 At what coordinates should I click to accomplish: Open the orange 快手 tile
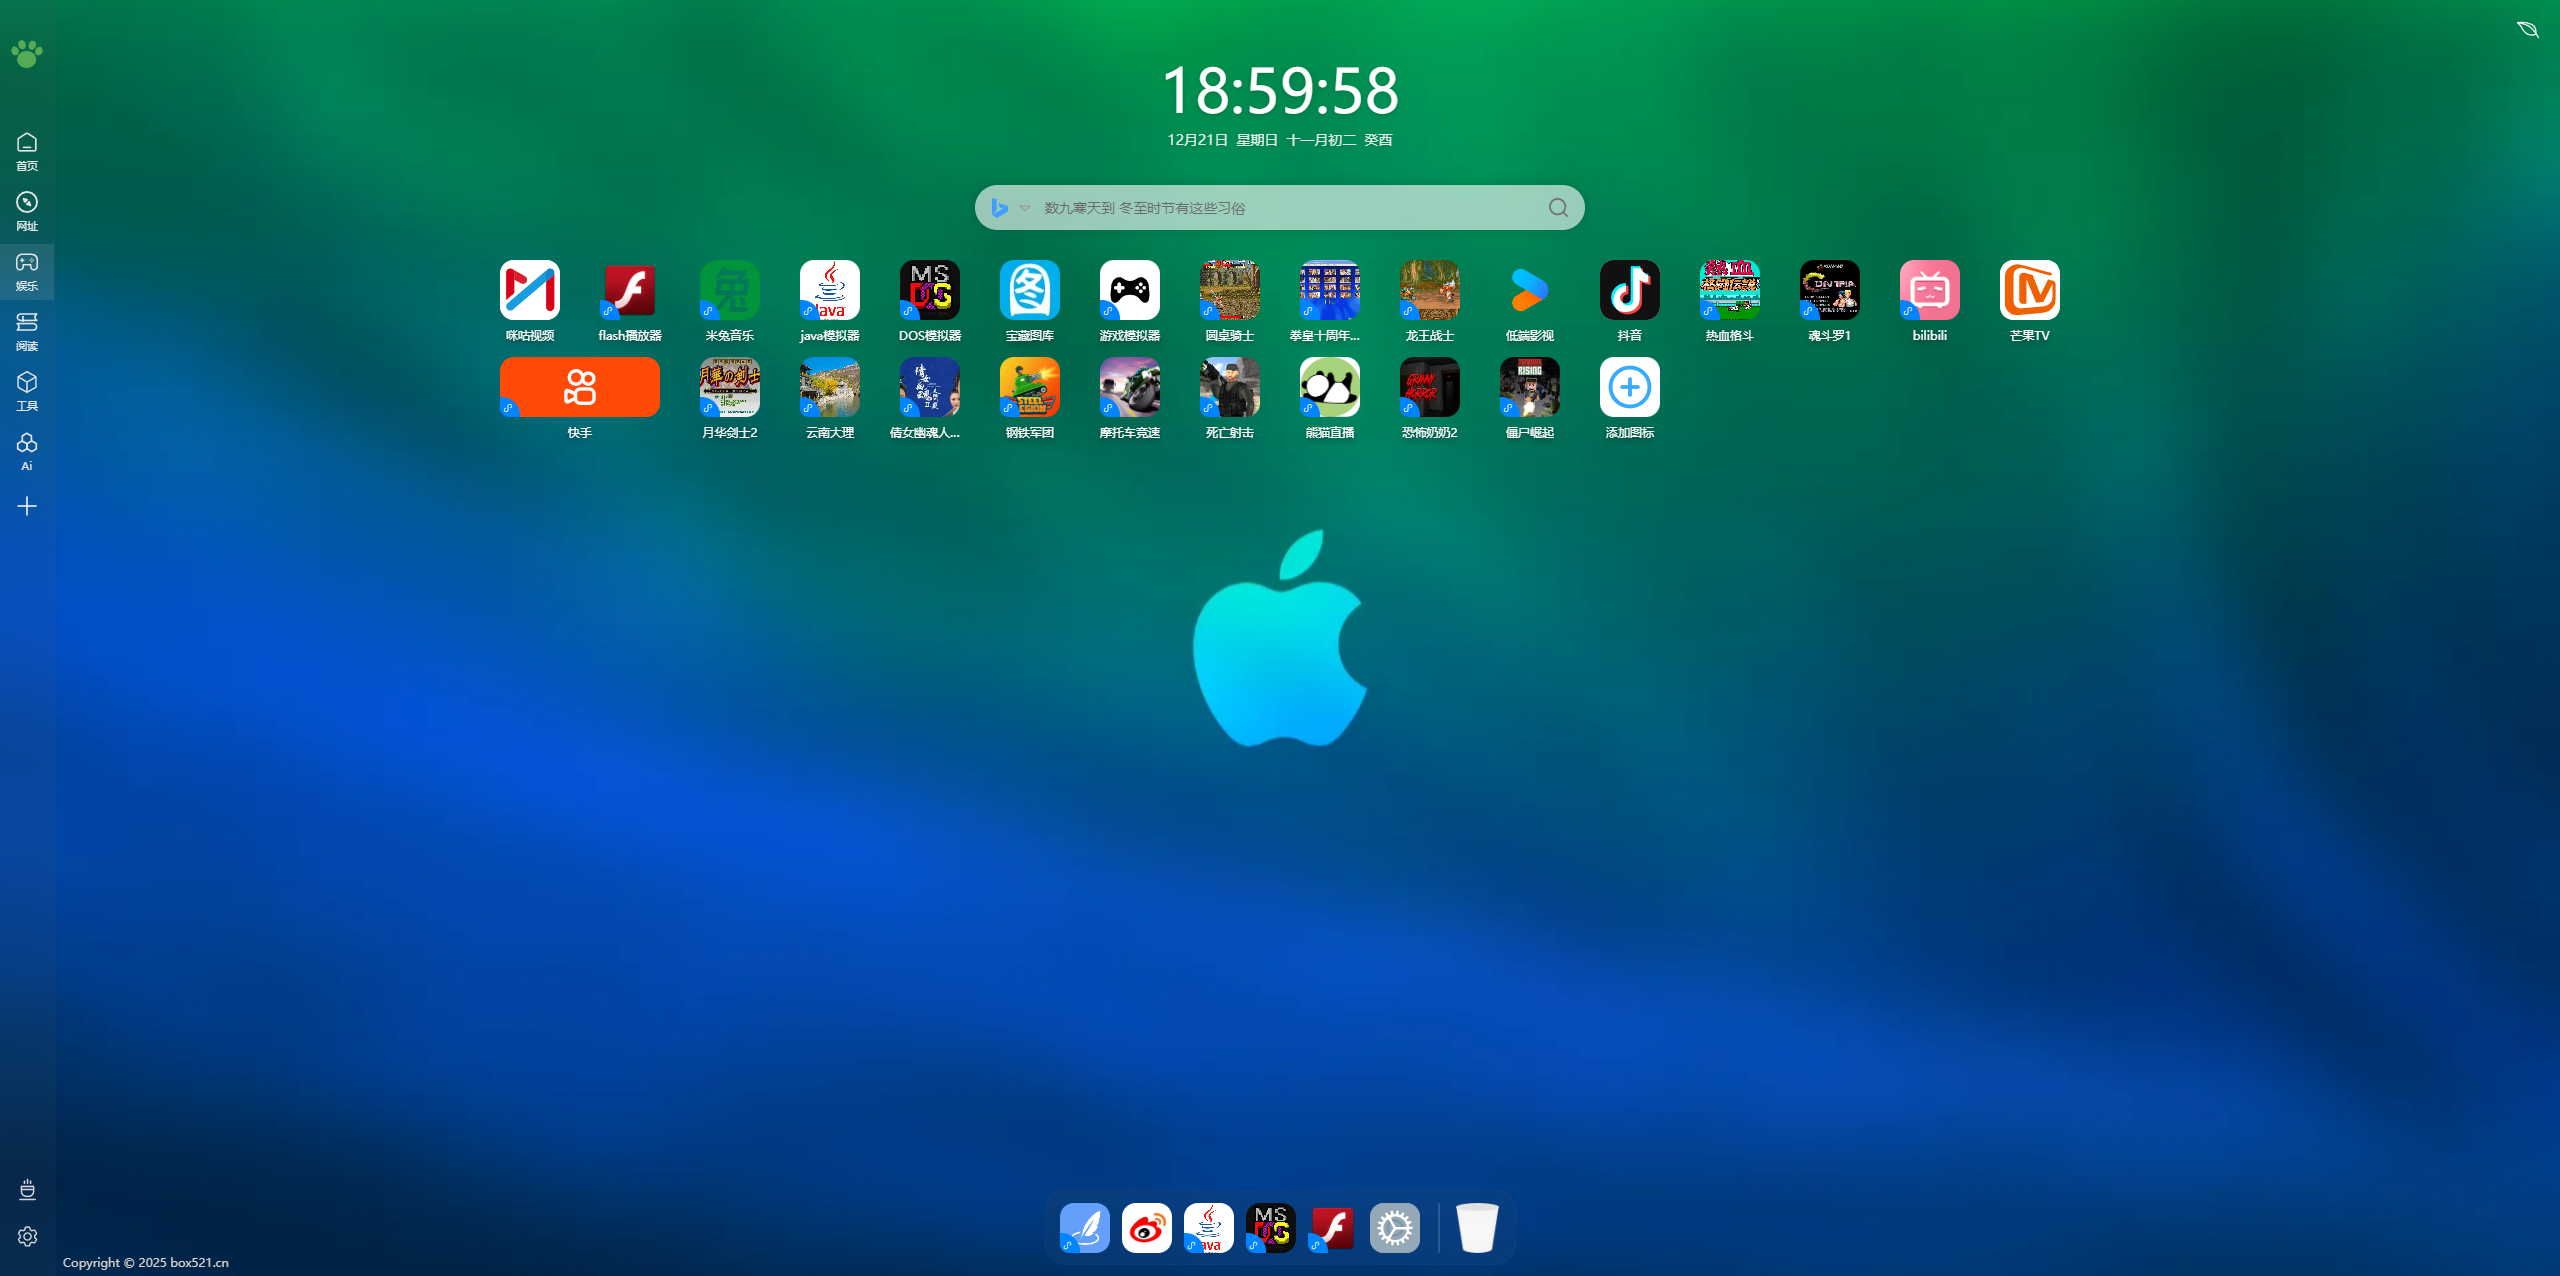pyautogui.click(x=579, y=387)
